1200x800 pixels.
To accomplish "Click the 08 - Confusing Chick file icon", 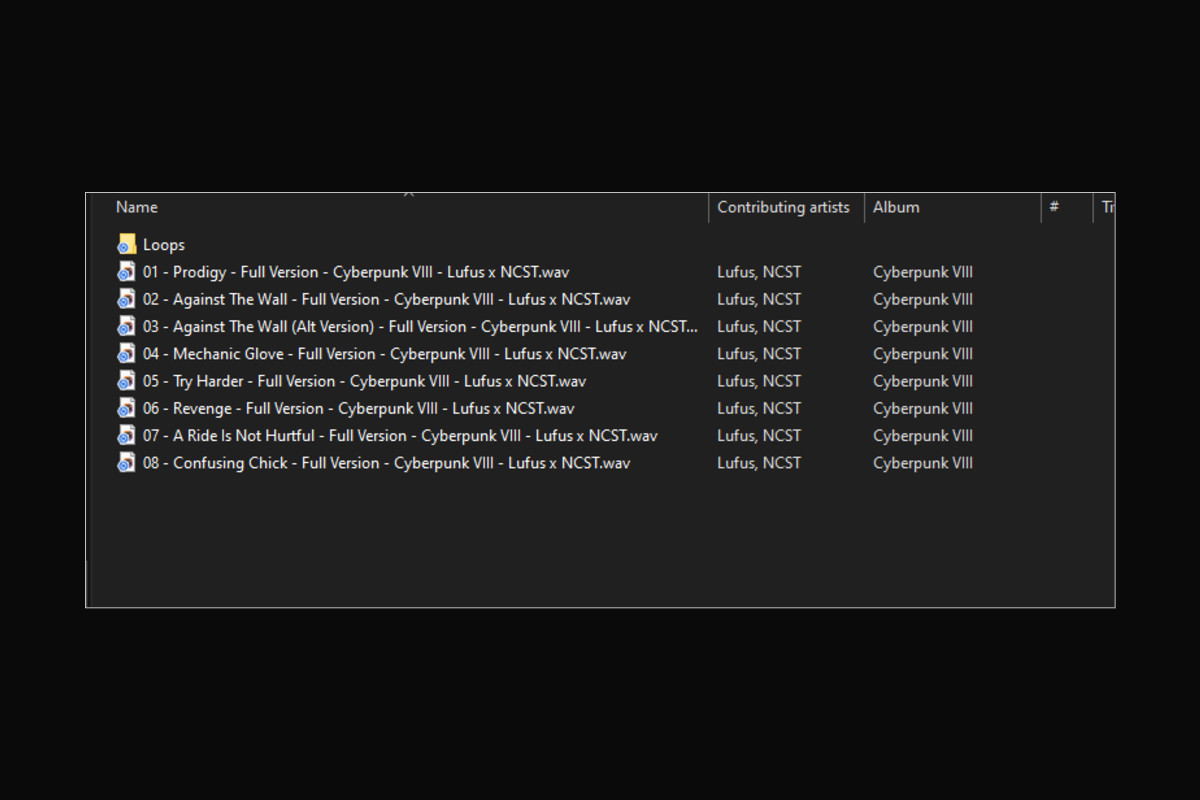I will pos(126,462).
